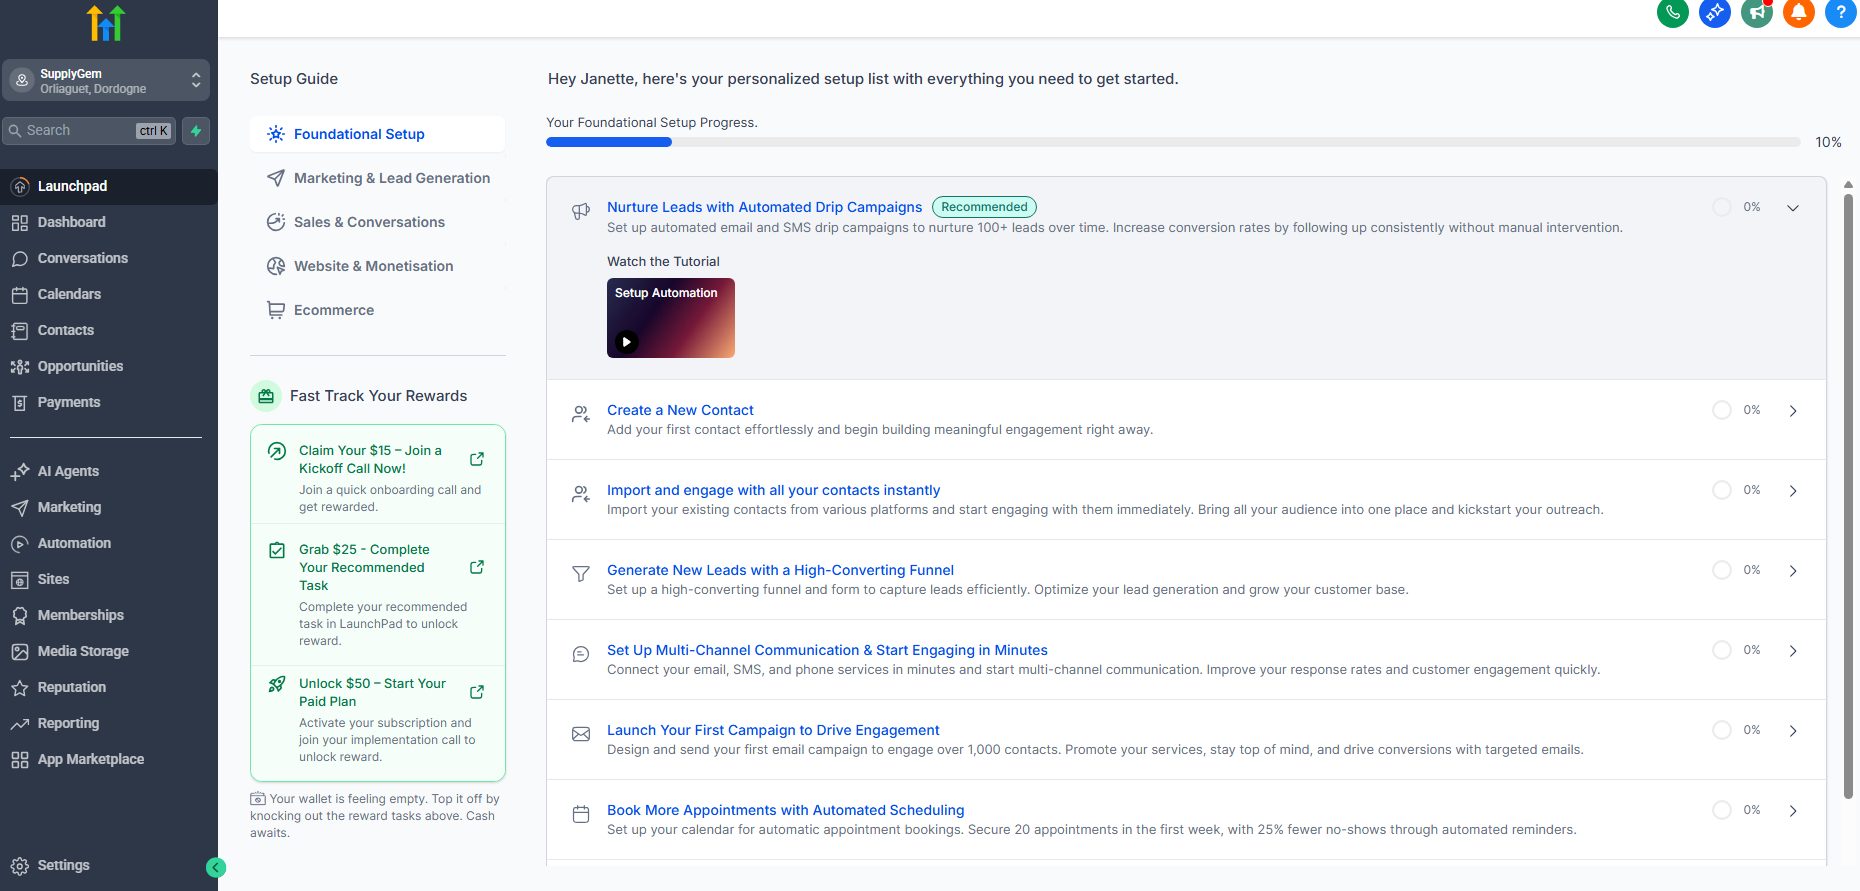Select the Foundational Setup tab
The height and width of the screenshot is (891, 1860).
coord(377,134)
